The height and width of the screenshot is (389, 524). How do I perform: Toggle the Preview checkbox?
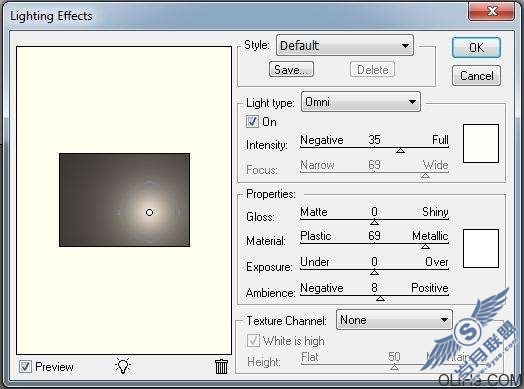(26, 367)
